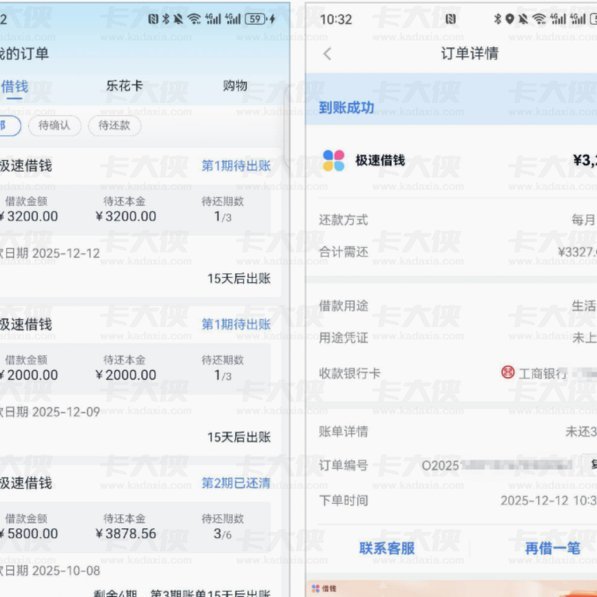Tap the WiFi icon in left phone status bar

(x=194, y=19)
